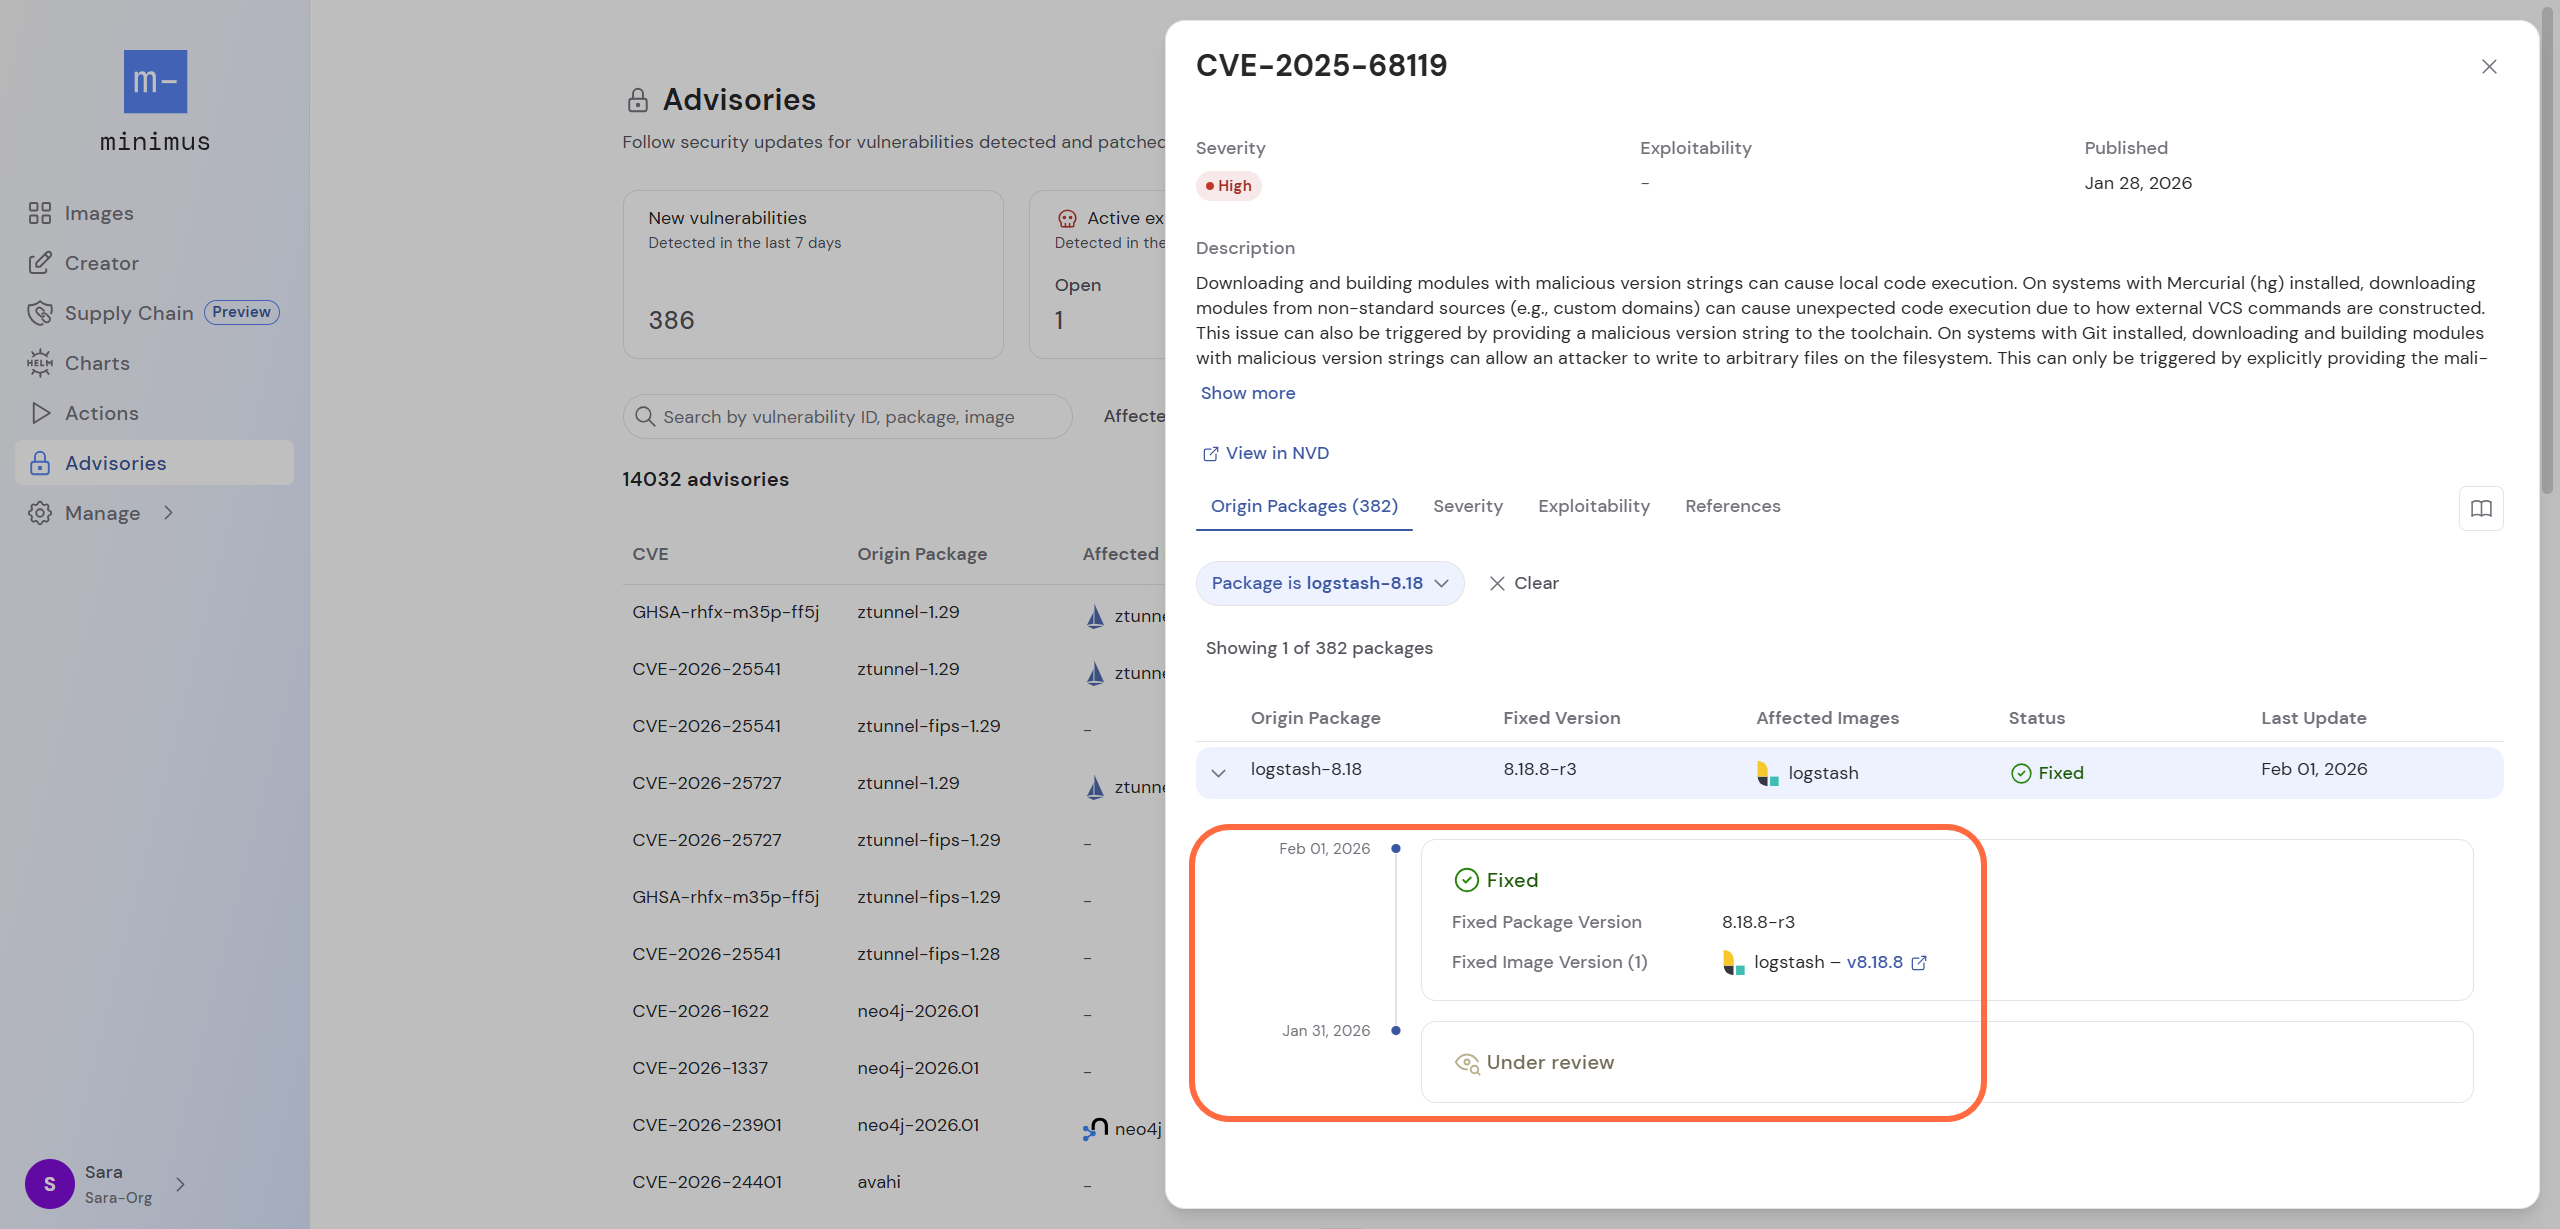This screenshot has height=1229, width=2560.
Task: Expand the Sara account menu
Action: 180,1184
